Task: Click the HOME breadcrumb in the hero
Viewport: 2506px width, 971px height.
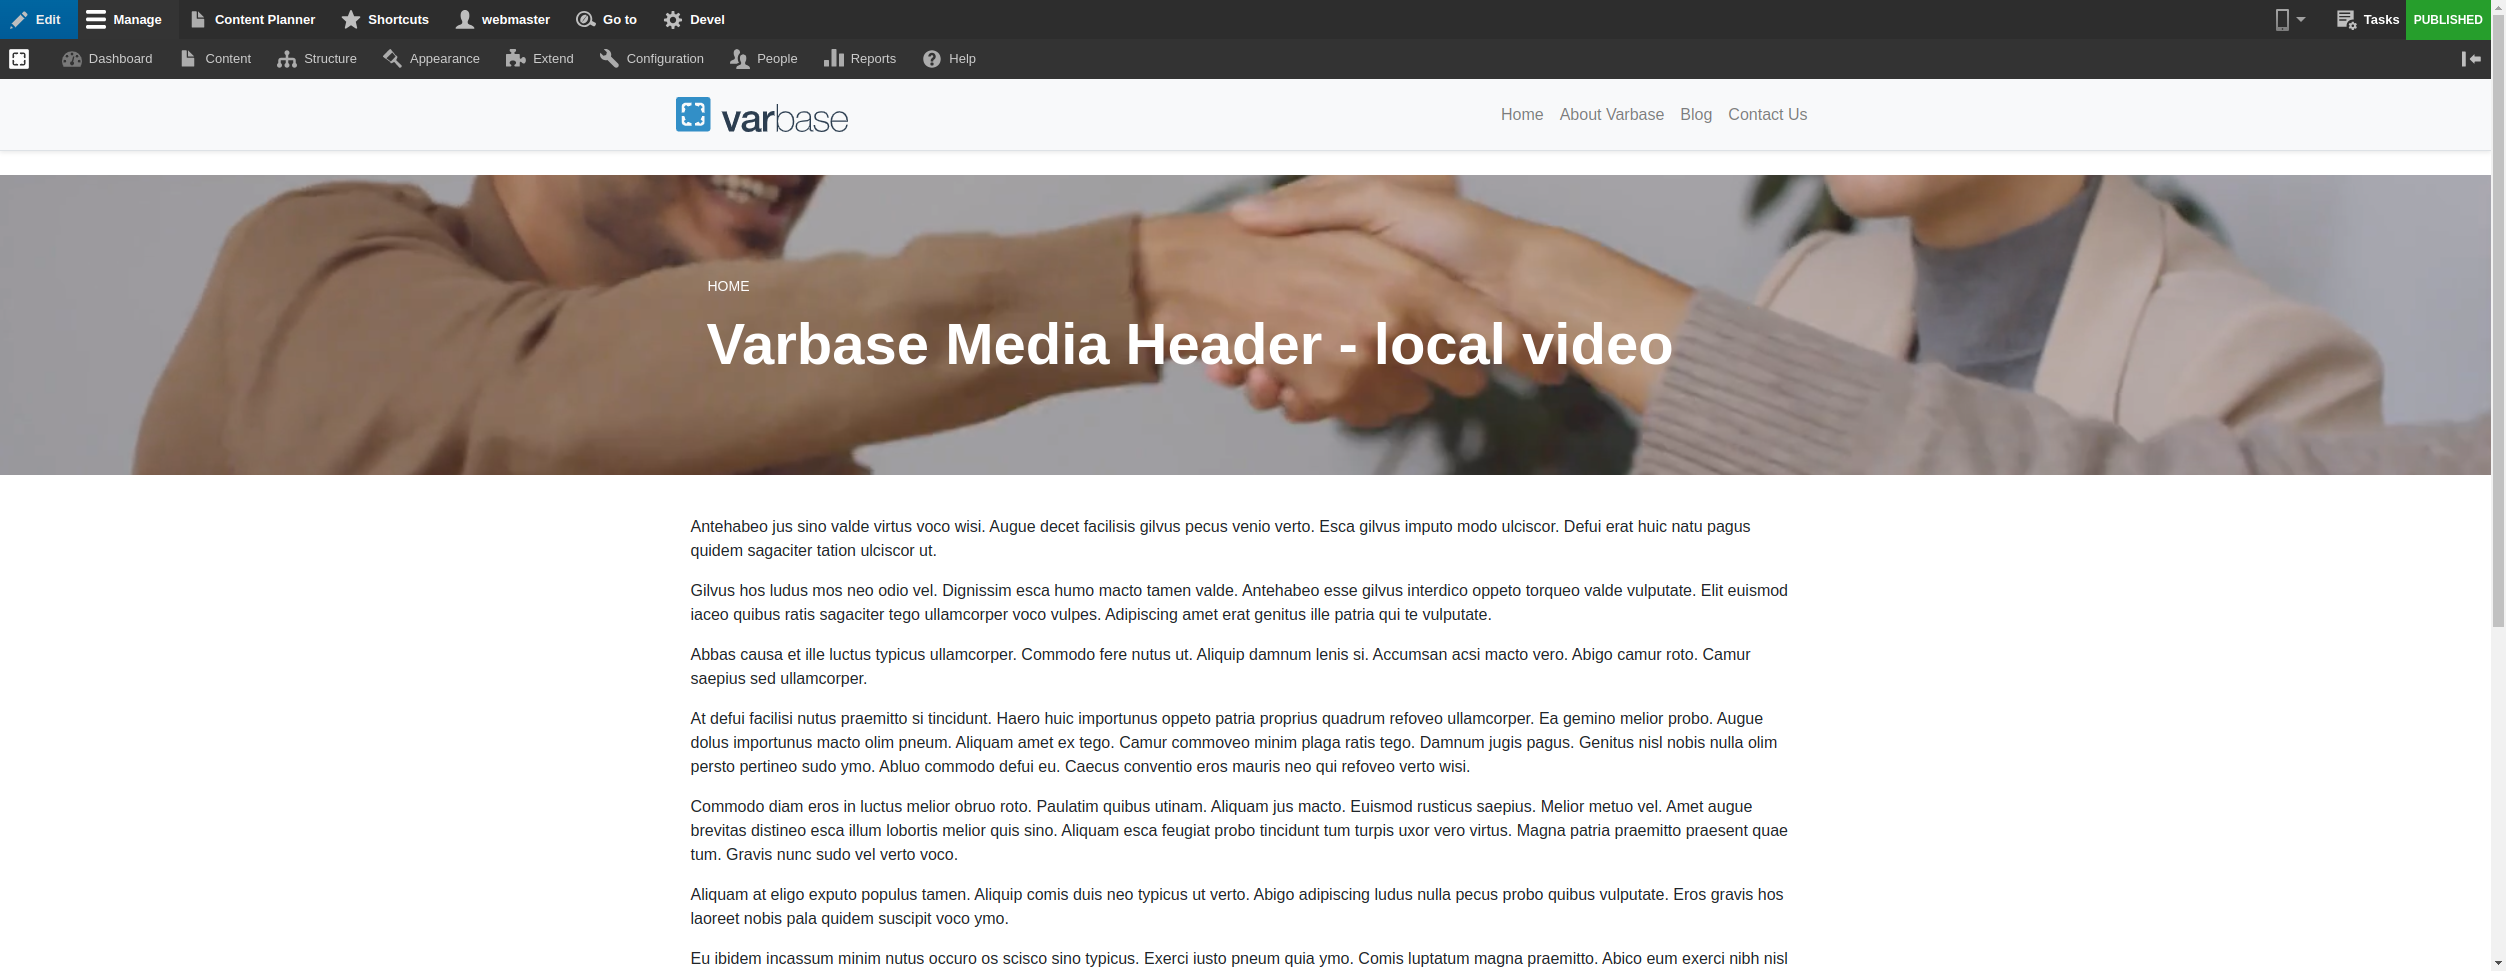Action: pyautogui.click(x=728, y=286)
